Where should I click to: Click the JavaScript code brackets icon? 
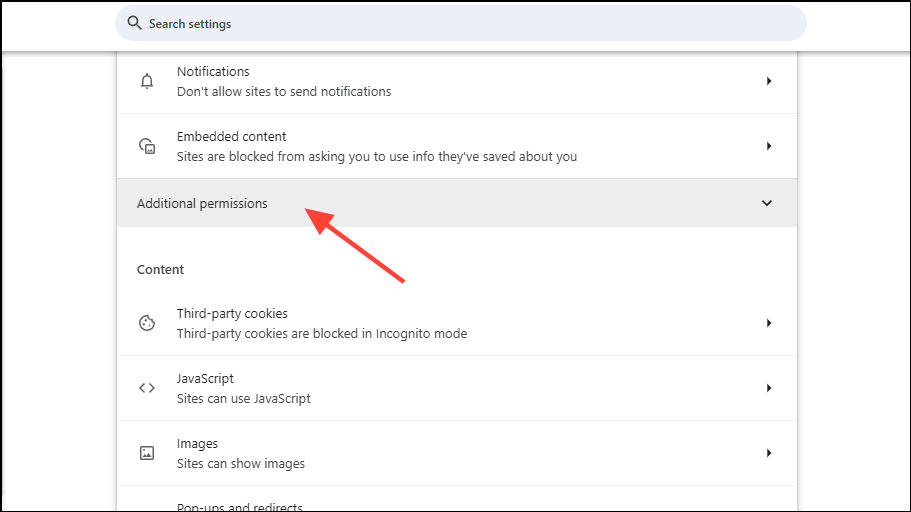tap(147, 388)
